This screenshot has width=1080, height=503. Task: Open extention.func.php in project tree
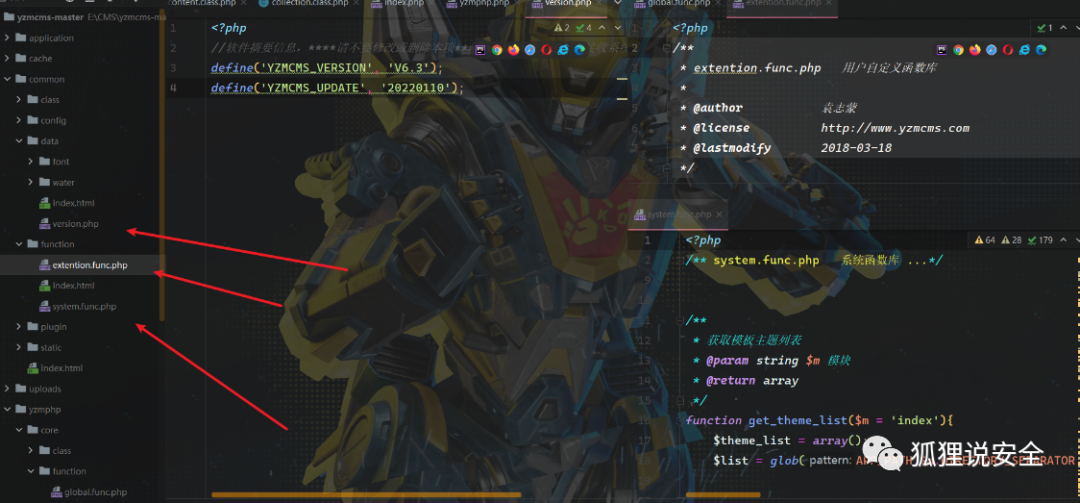click(90, 265)
